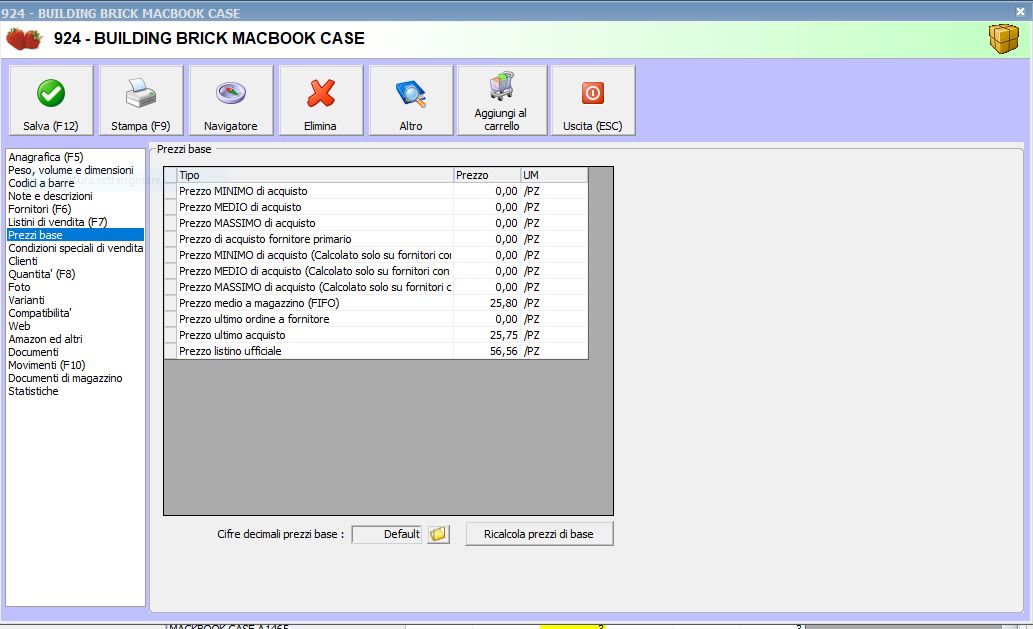Open Codici a barre section
Image resolution: width=1033 pixels, height=629 pixels.
pyautogui.click(x=41, y=183)
